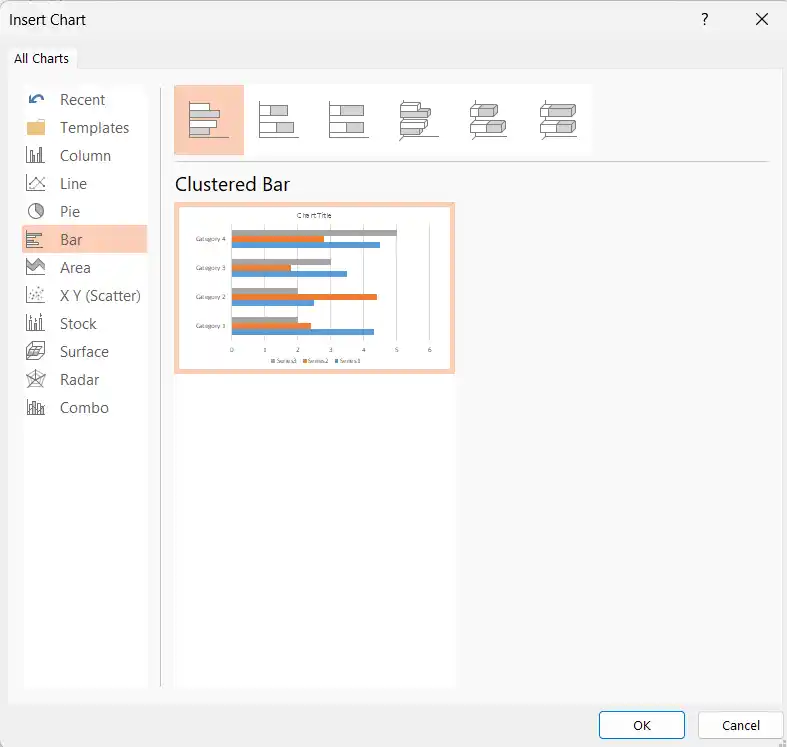Click the Combo chart category icon
The width and height of the screenshot is (787, 747).
35,407
